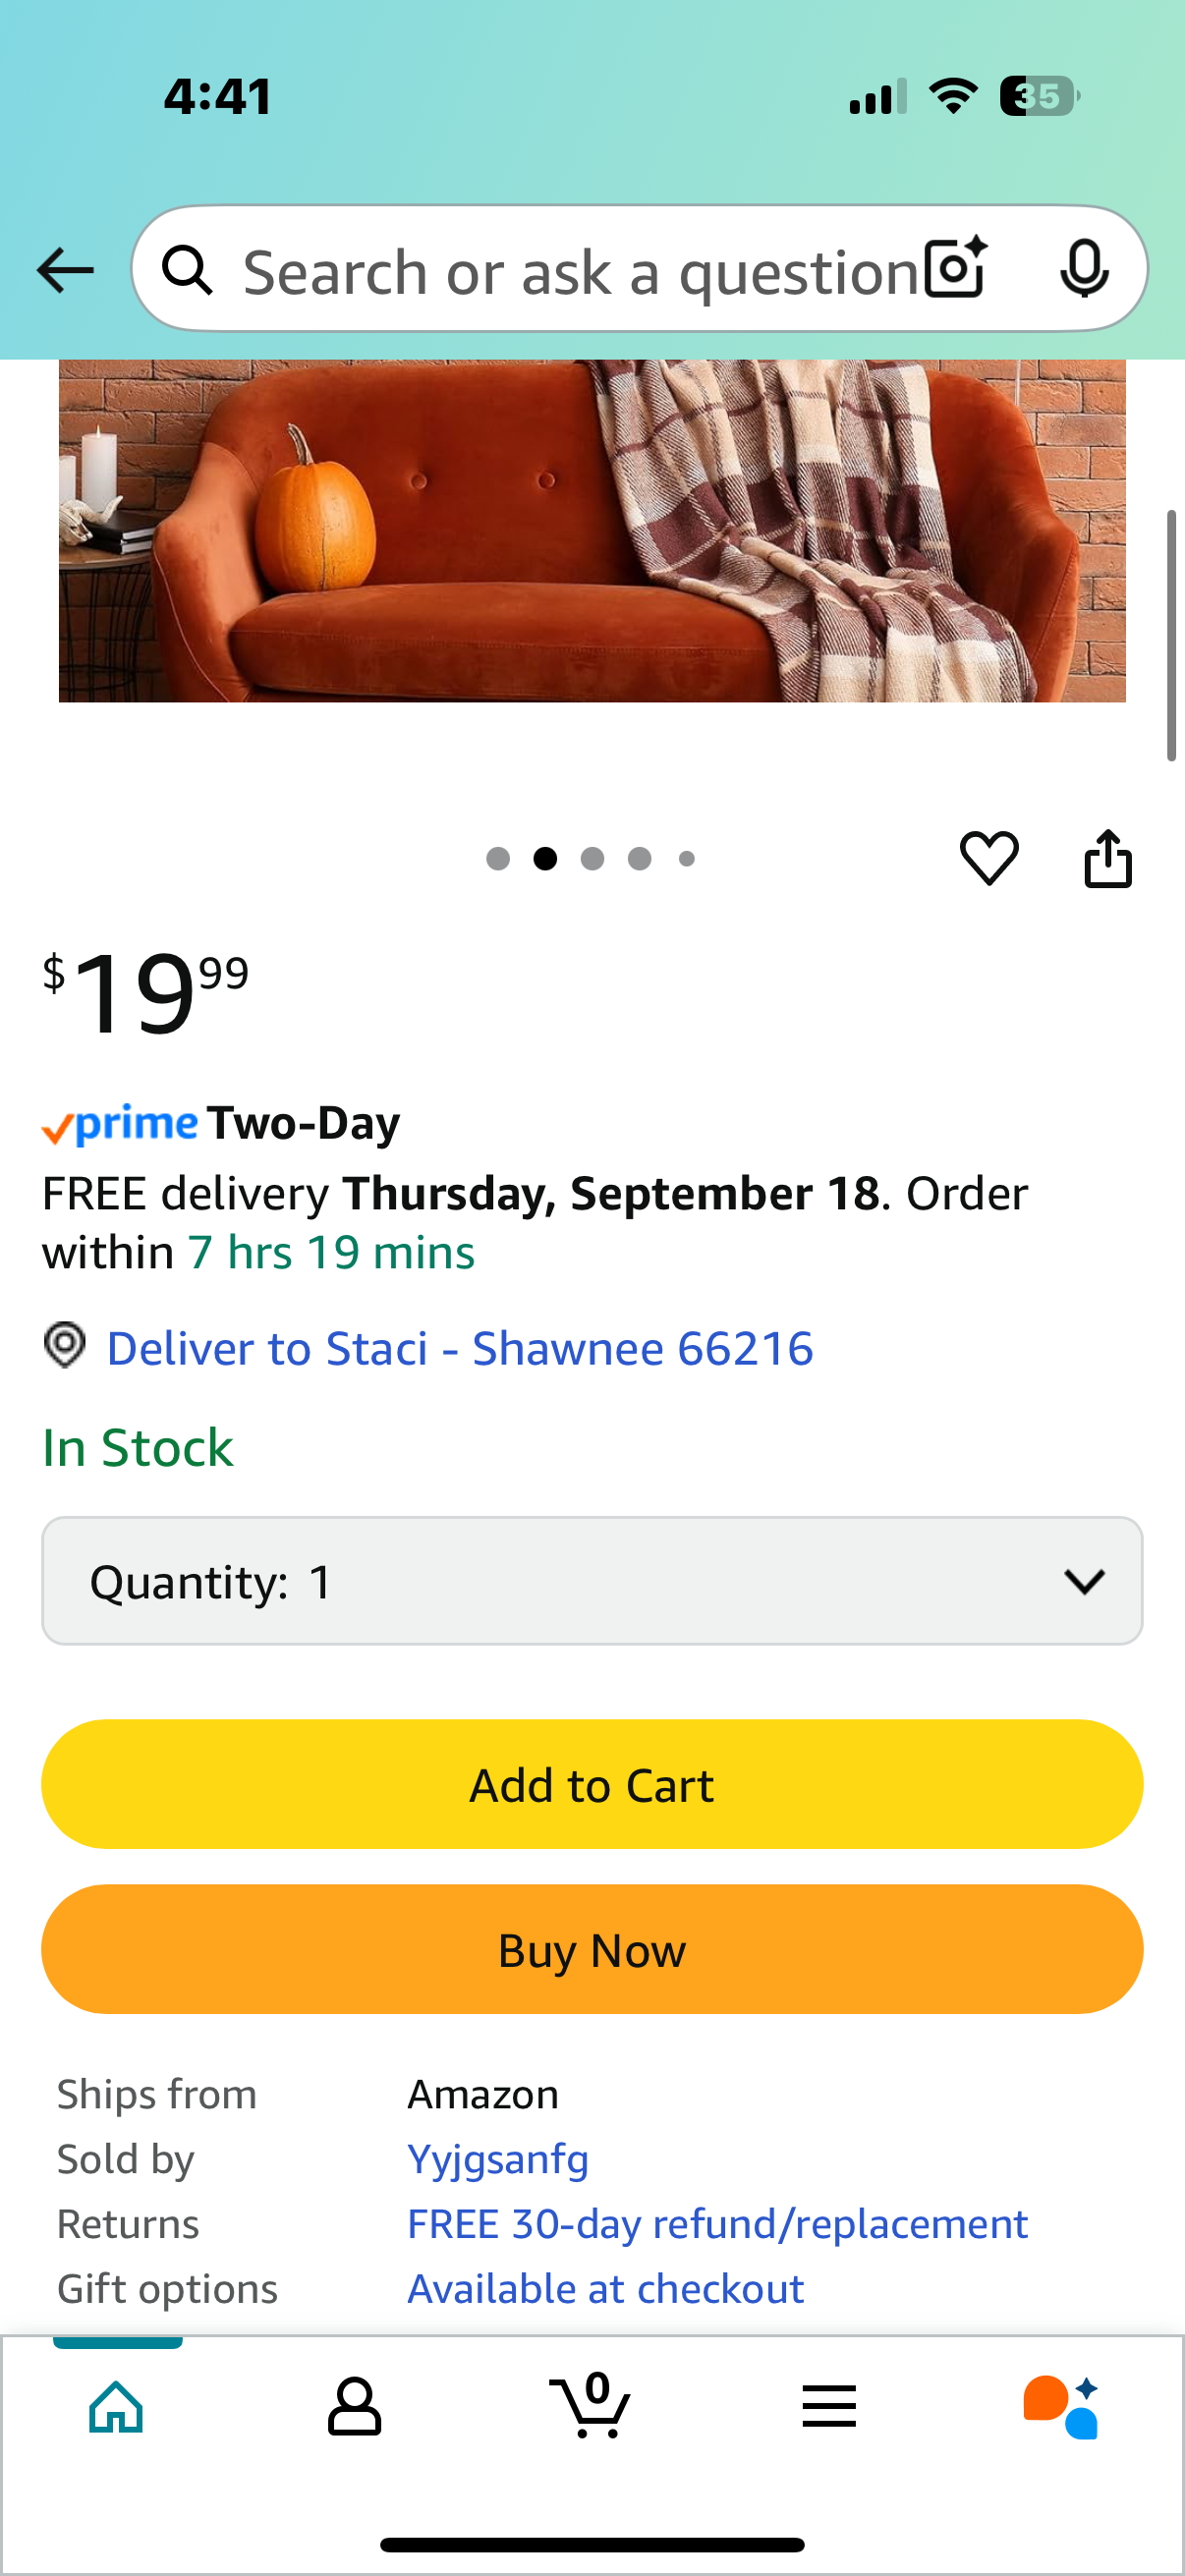Click the Add to Cart button
This screenshot has width=1185, height=2576.
pos(592,1784)
